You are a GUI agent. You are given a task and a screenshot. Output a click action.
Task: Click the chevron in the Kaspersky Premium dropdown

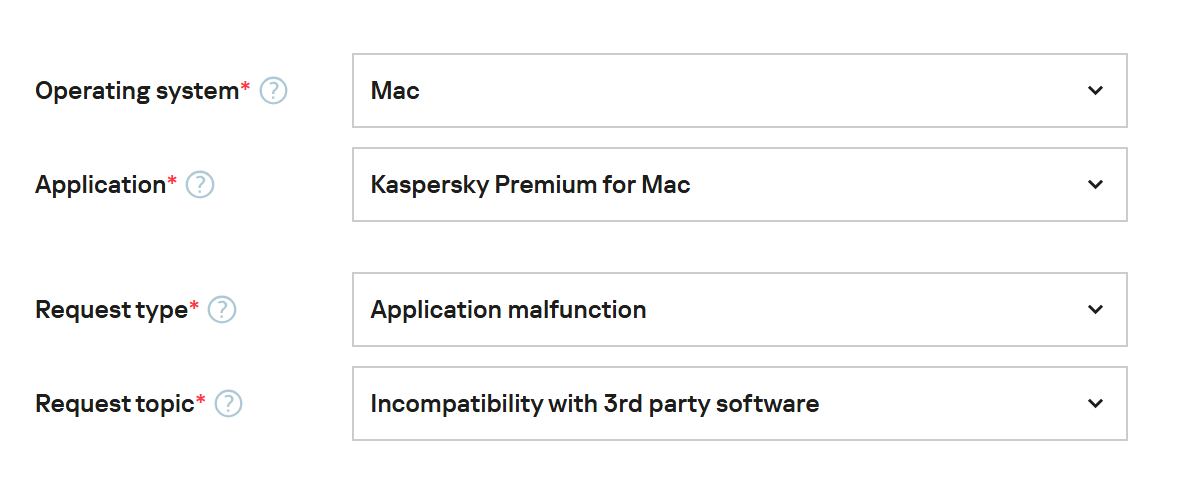tap(1095, 185)
